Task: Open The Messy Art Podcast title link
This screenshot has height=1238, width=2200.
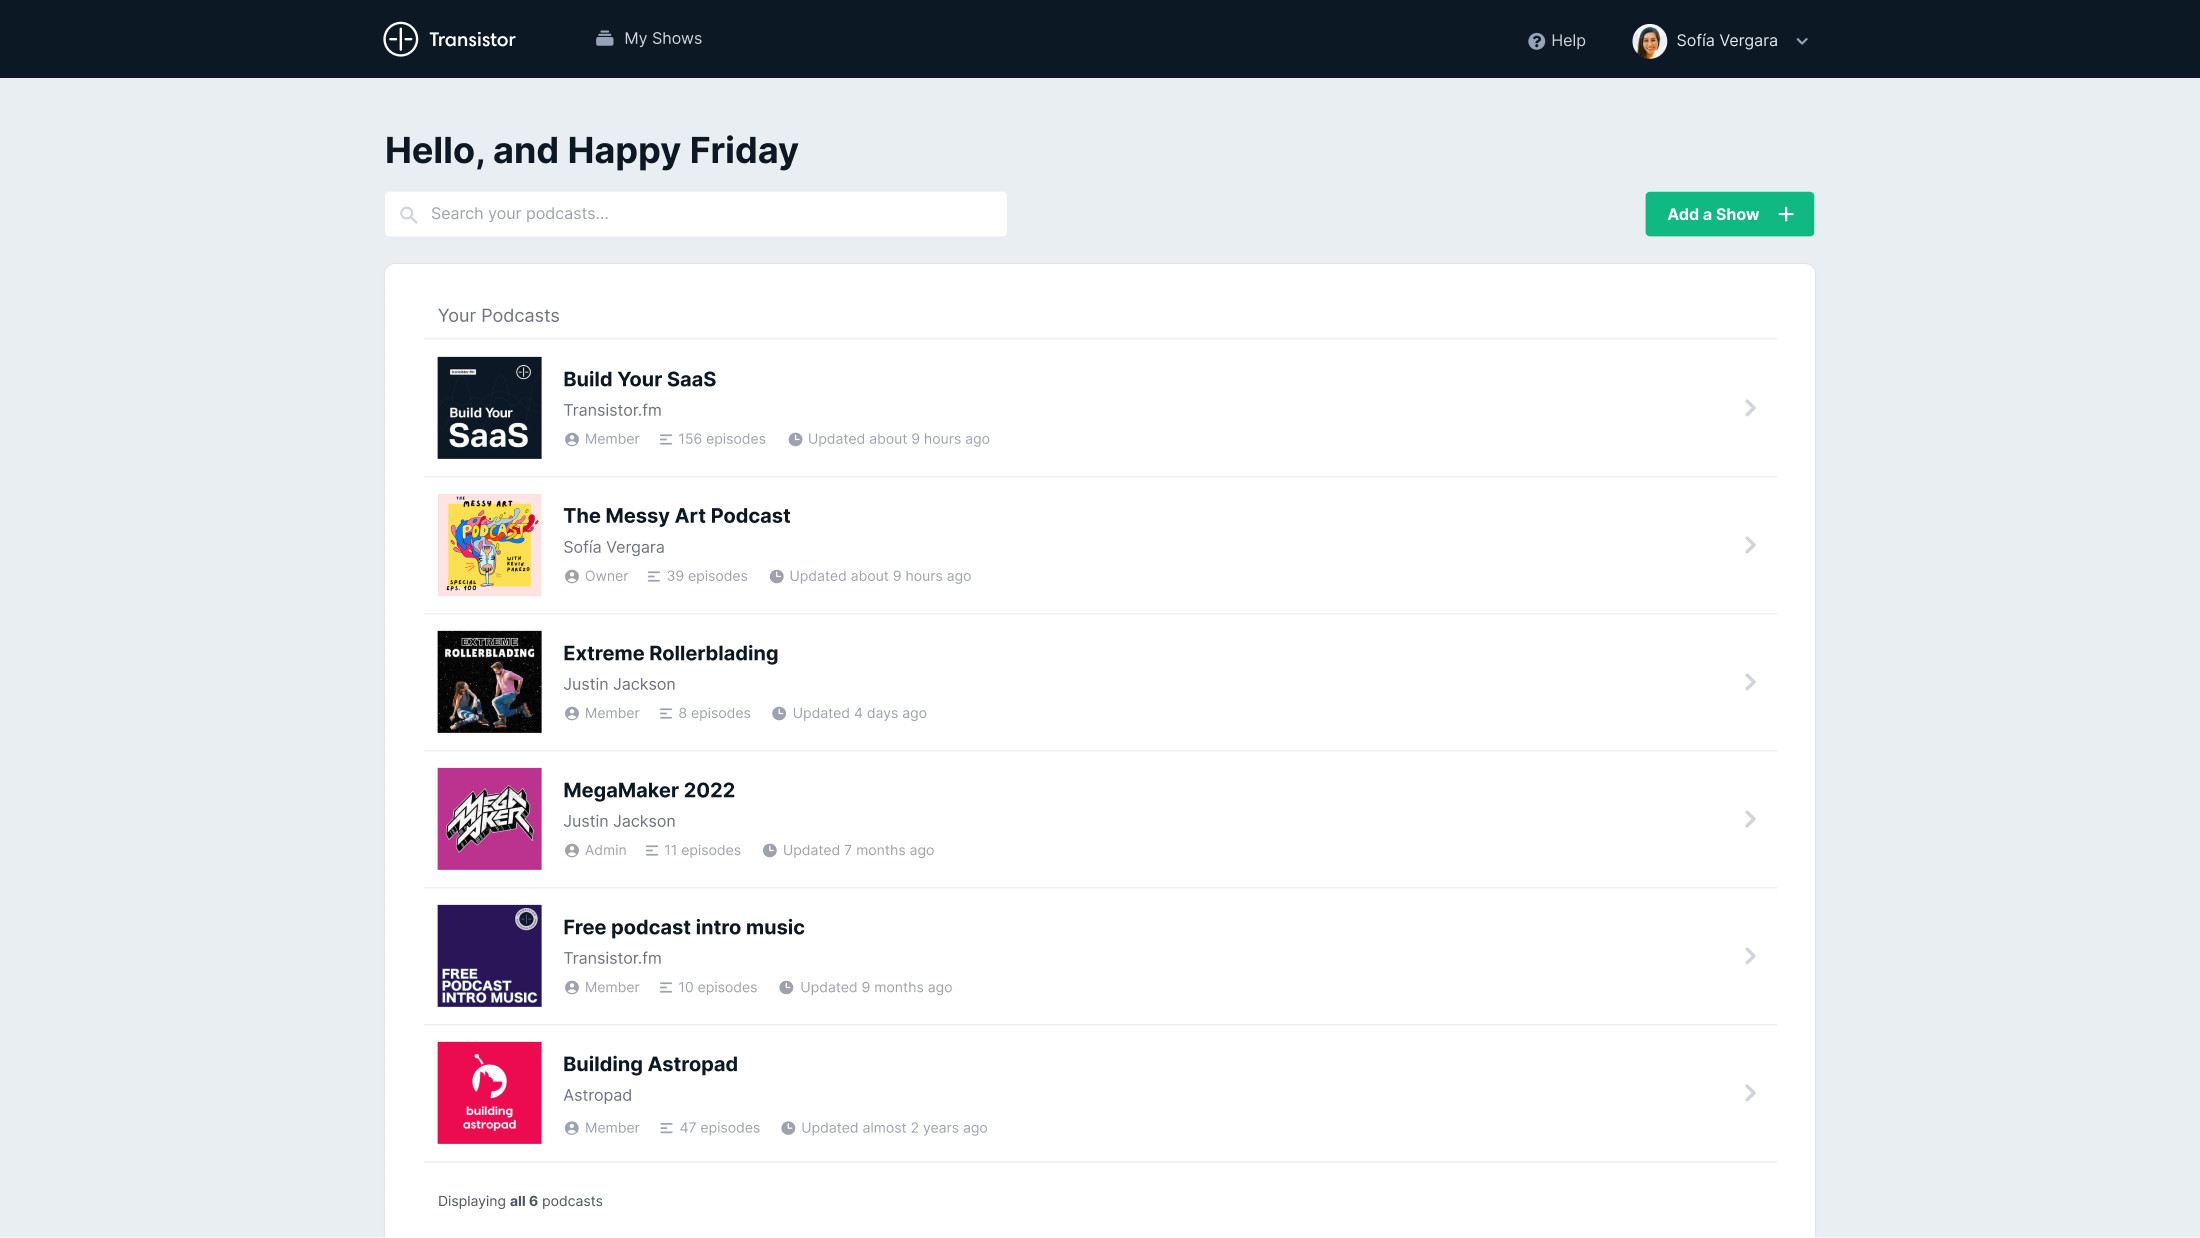Action: (x=676, y=516)
